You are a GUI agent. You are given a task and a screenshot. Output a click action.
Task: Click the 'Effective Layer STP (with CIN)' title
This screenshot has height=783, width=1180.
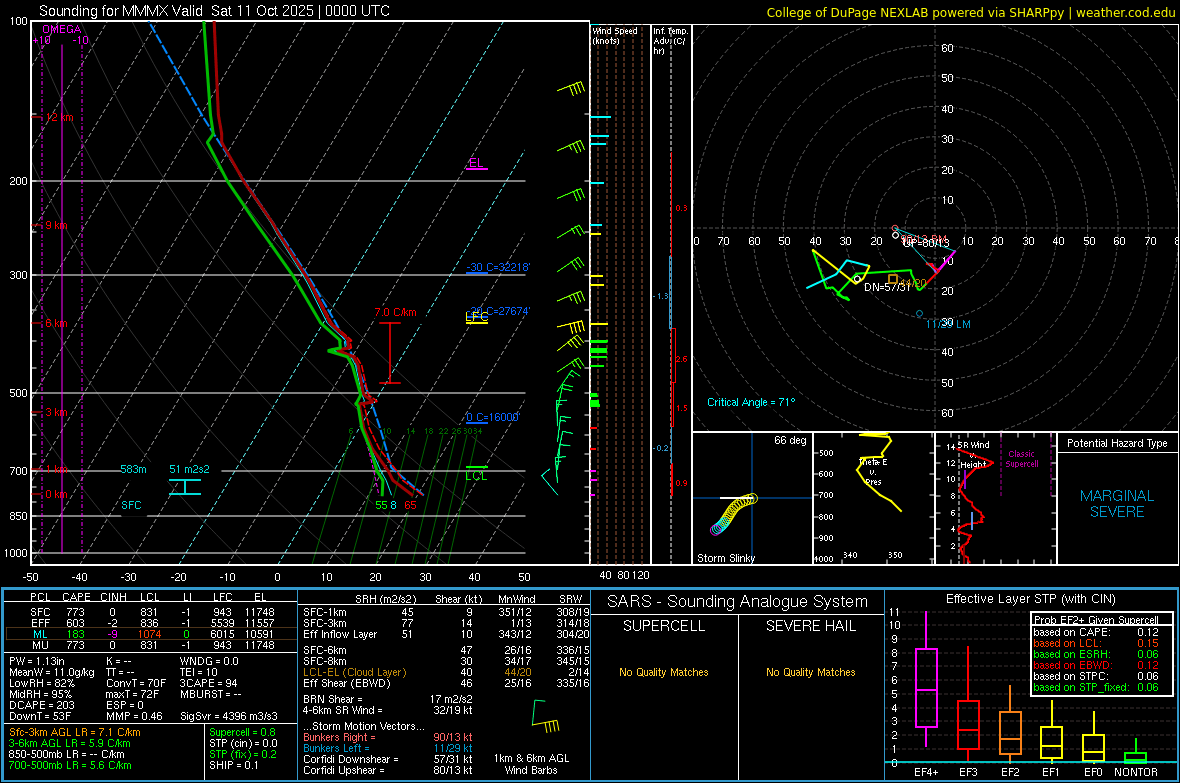1030,599
